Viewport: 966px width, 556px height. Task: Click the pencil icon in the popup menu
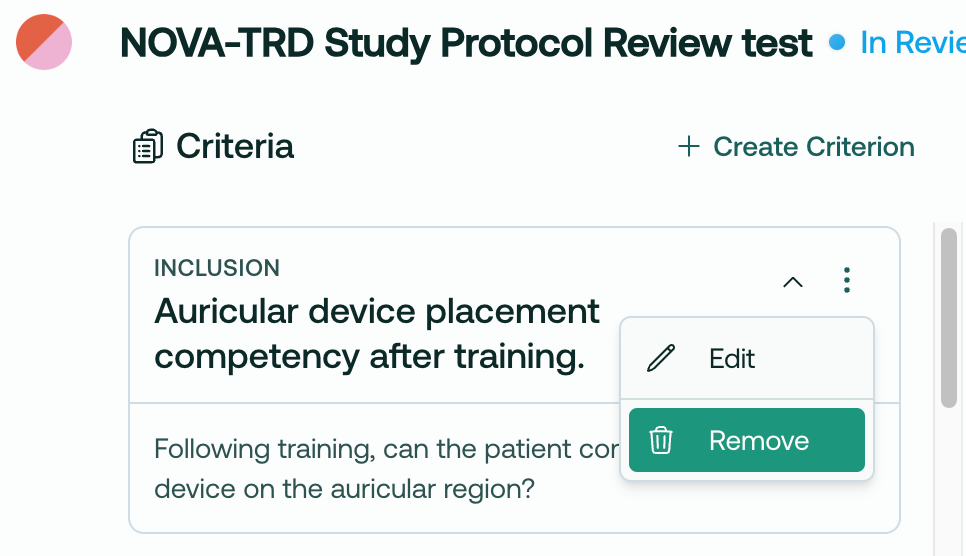[x=661, y=358]
